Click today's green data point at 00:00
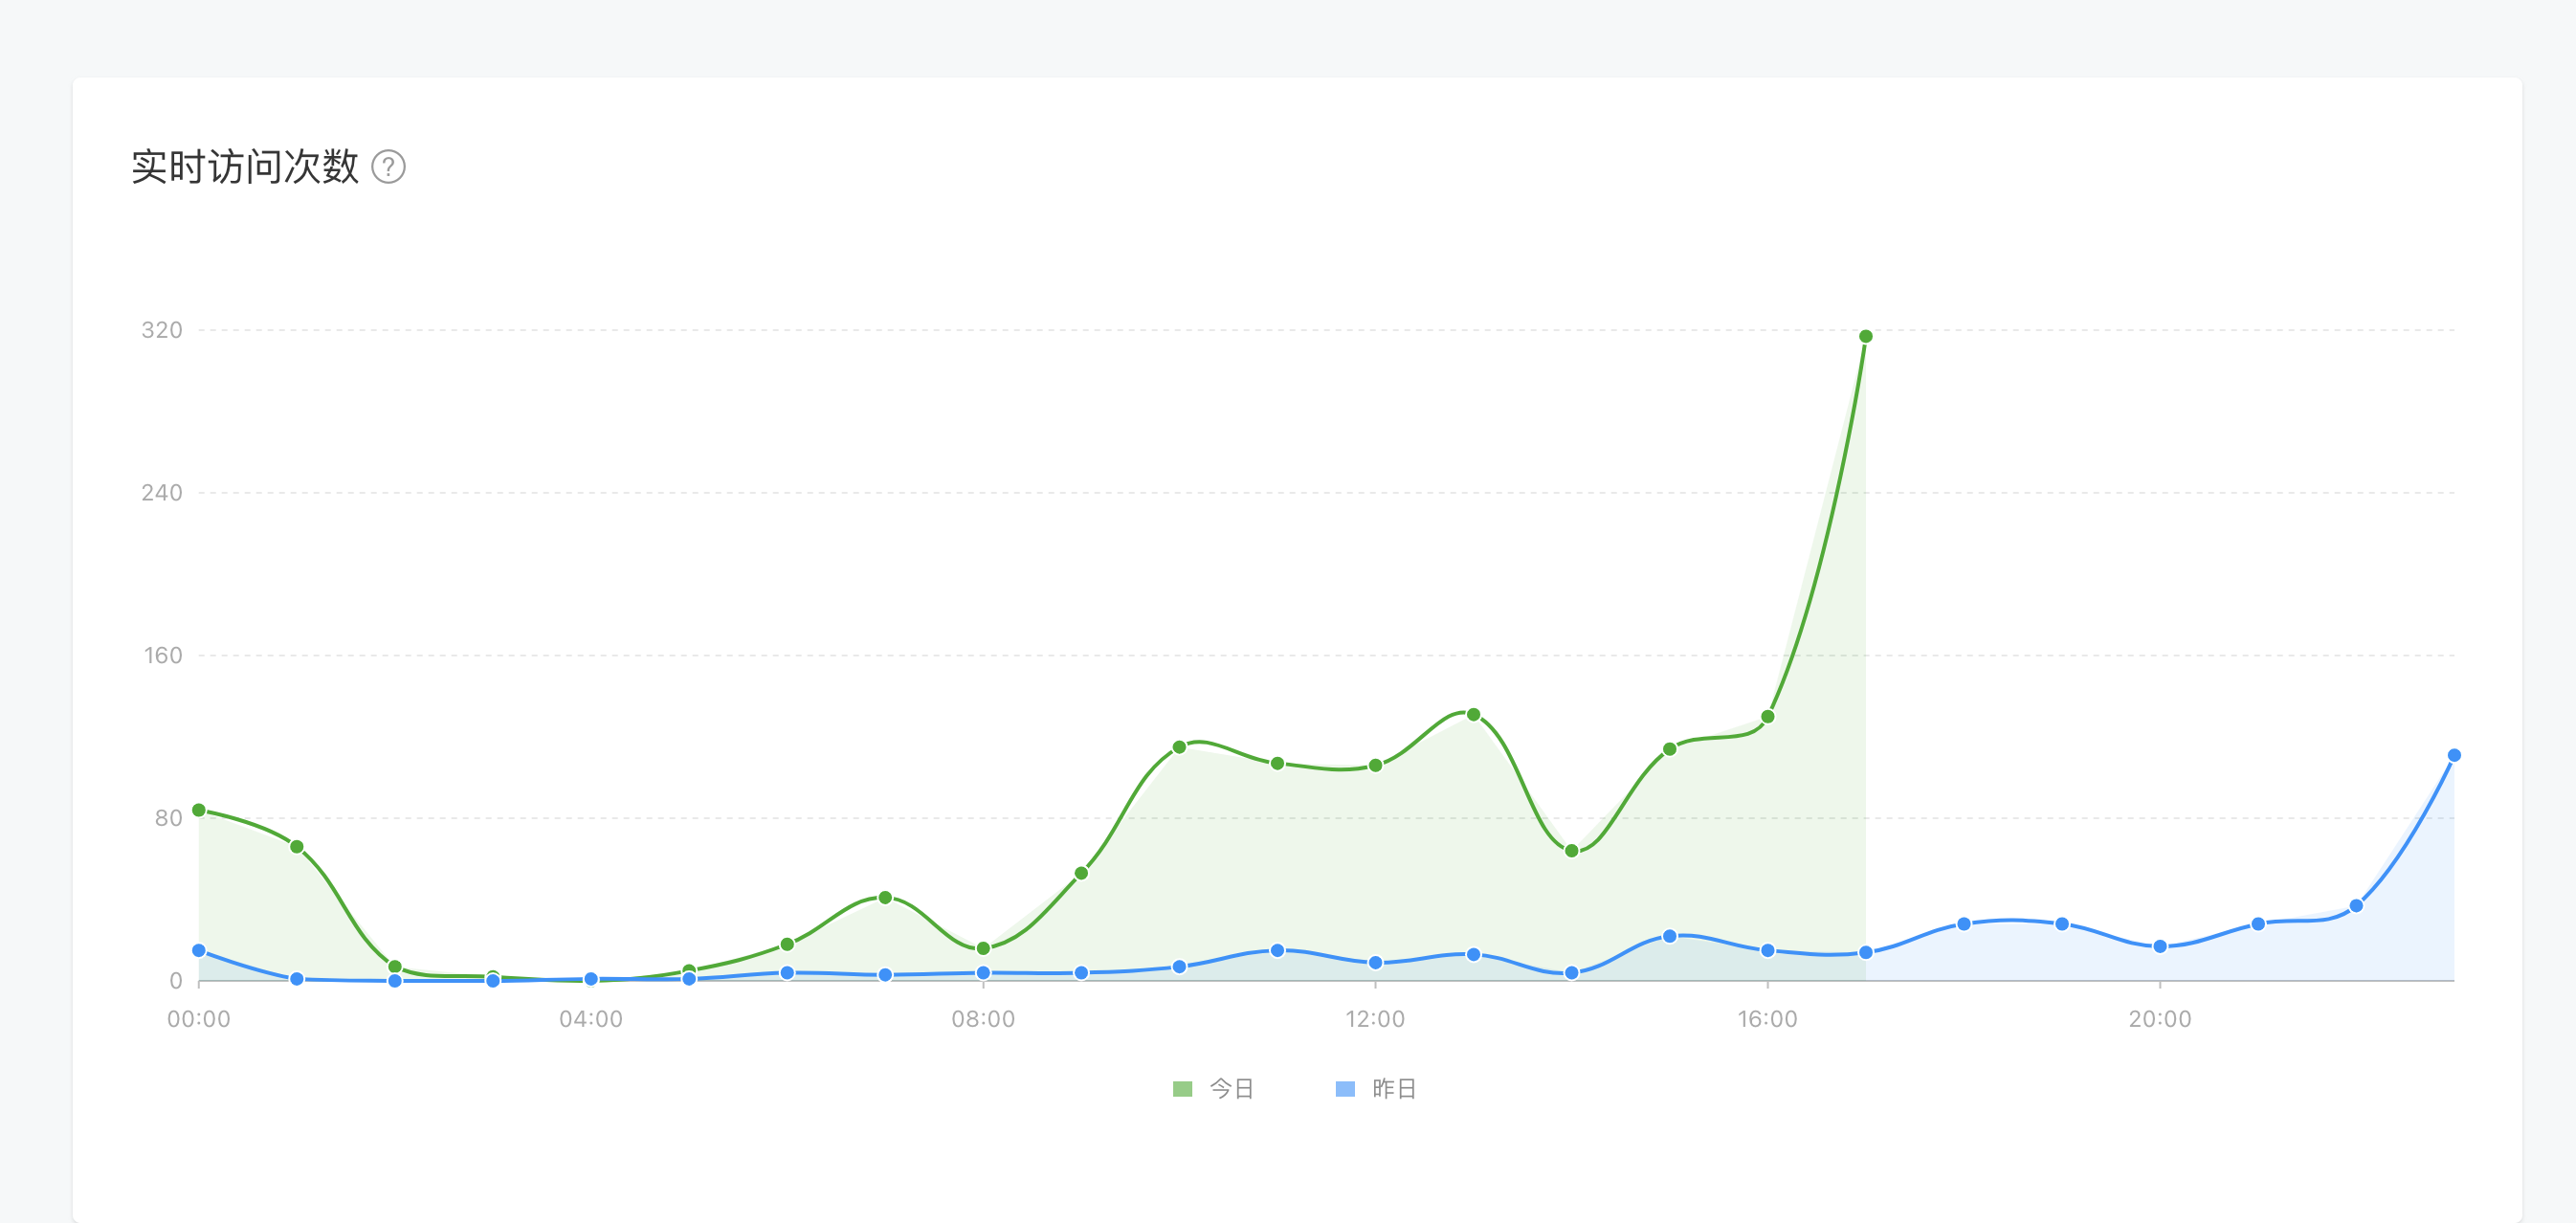Viewport: 2576px width, 1223px height. (199, 810)
